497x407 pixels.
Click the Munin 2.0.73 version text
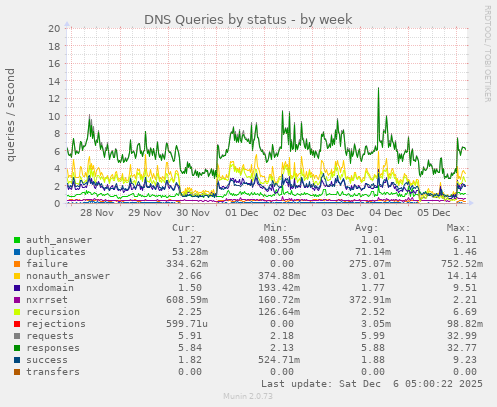pos(248,396)
